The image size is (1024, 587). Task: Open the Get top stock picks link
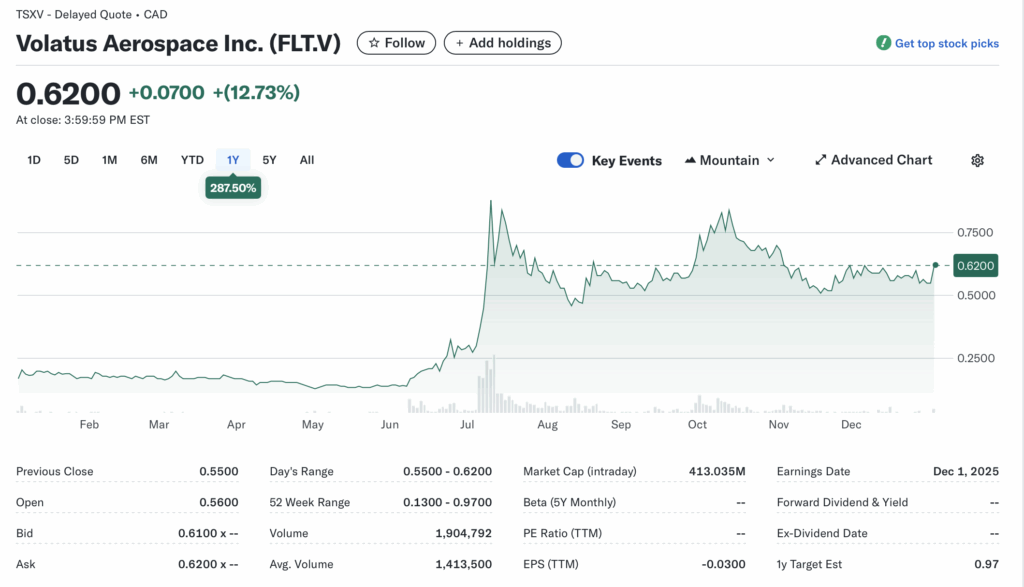[x=946, y=43]
